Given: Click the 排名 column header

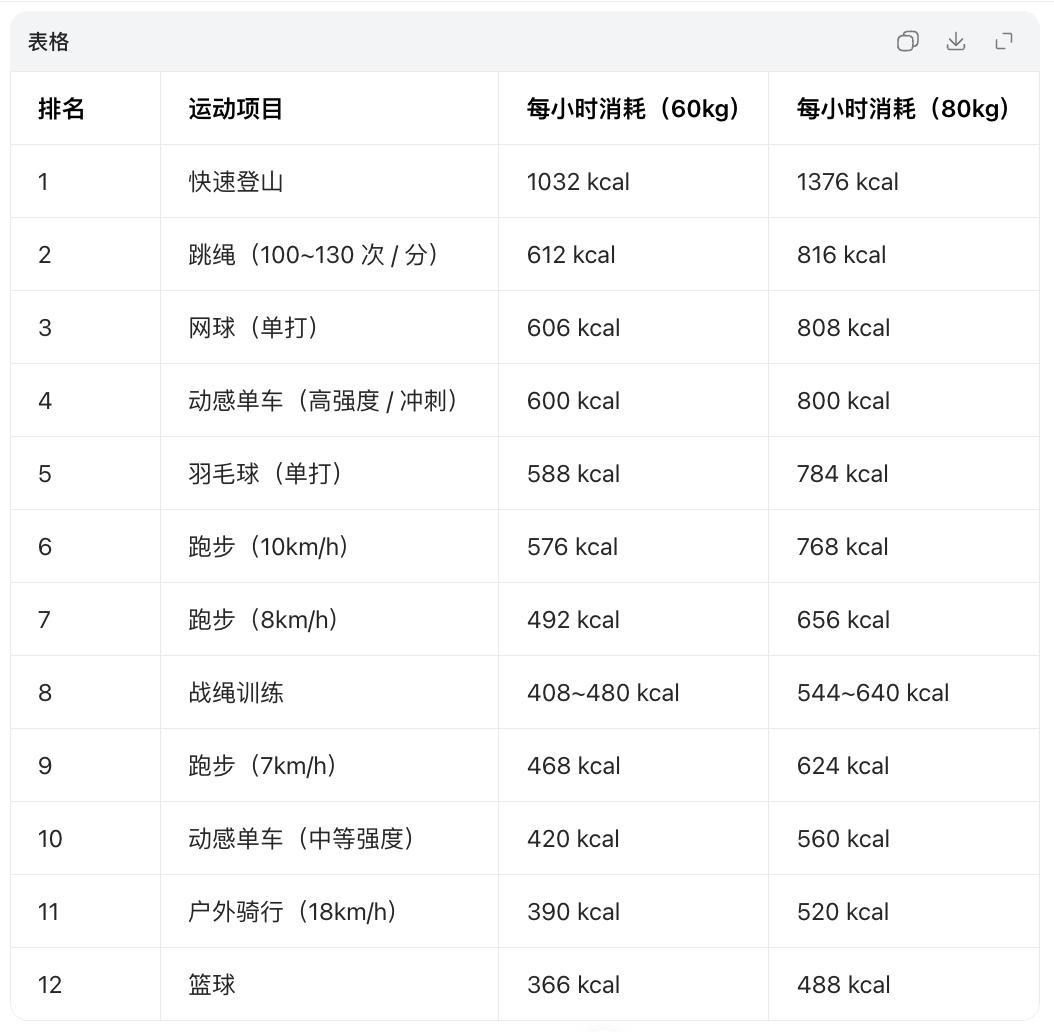Looking at the screenshot, I should coord(62,109).
